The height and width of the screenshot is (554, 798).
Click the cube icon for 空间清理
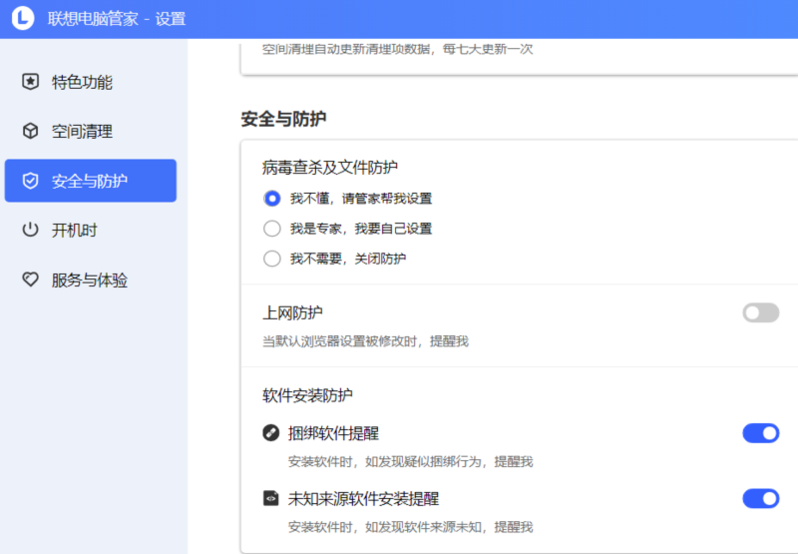point(31,131)
